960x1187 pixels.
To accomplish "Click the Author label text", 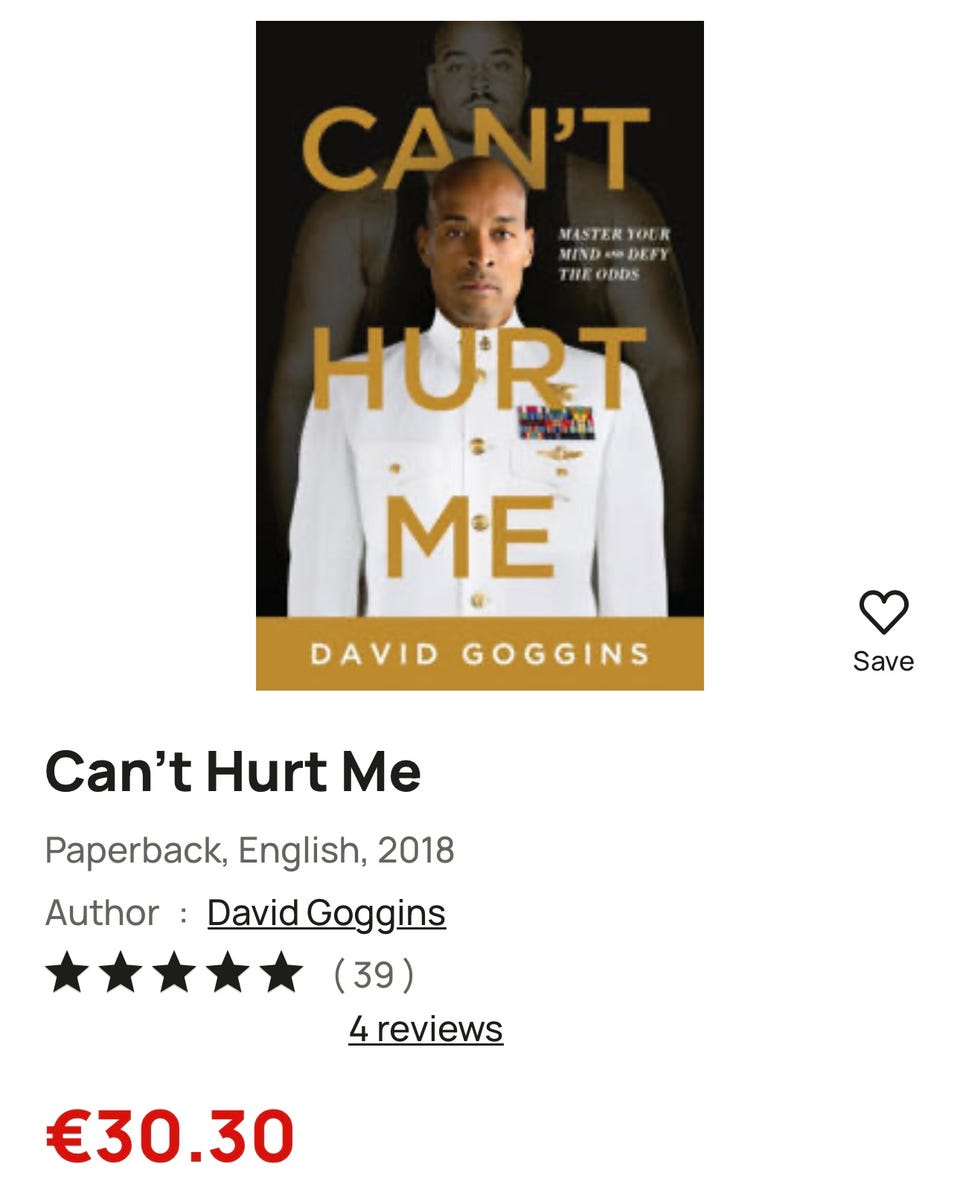I will [102, 912].
